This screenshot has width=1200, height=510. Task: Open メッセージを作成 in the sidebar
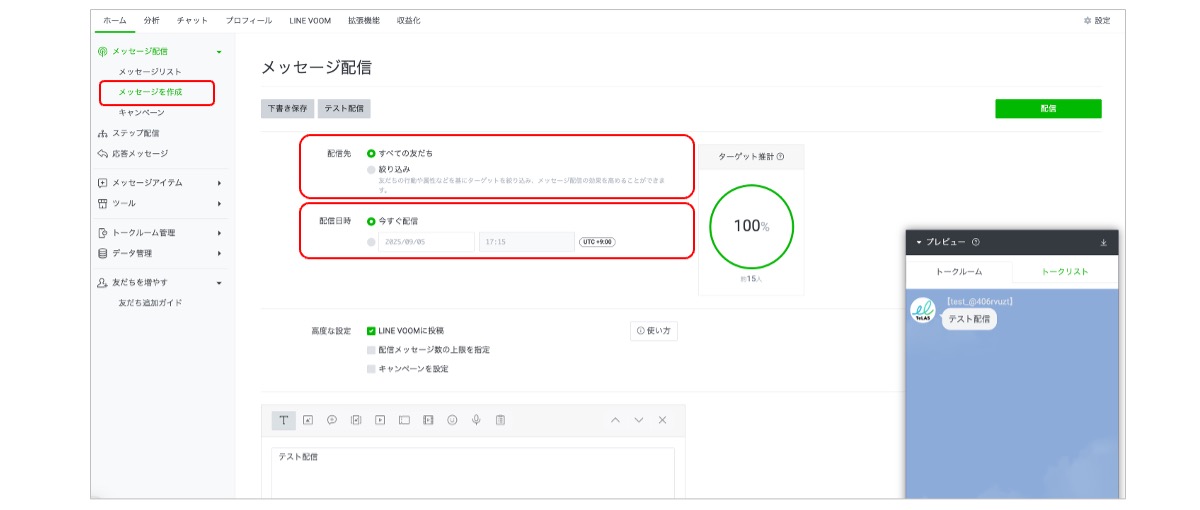coord(150,92)
